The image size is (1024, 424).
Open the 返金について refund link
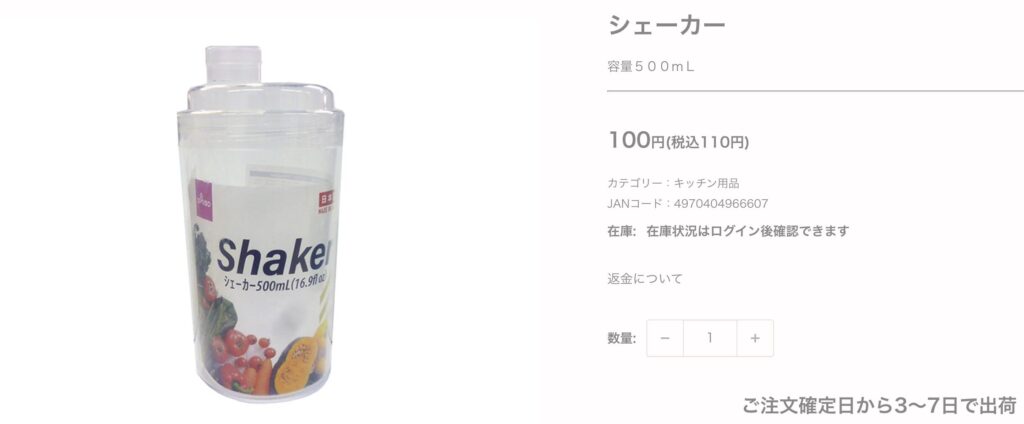[x=645, y=279]
